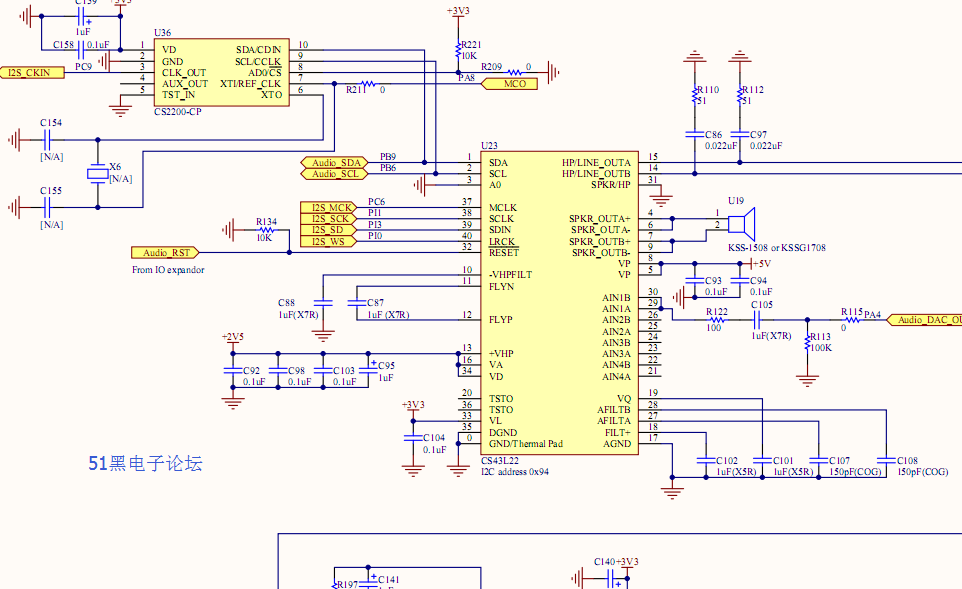This screenshot has width=962, height=589.
Task: Click the U19 speaker symbol
Action: point(742,224)
